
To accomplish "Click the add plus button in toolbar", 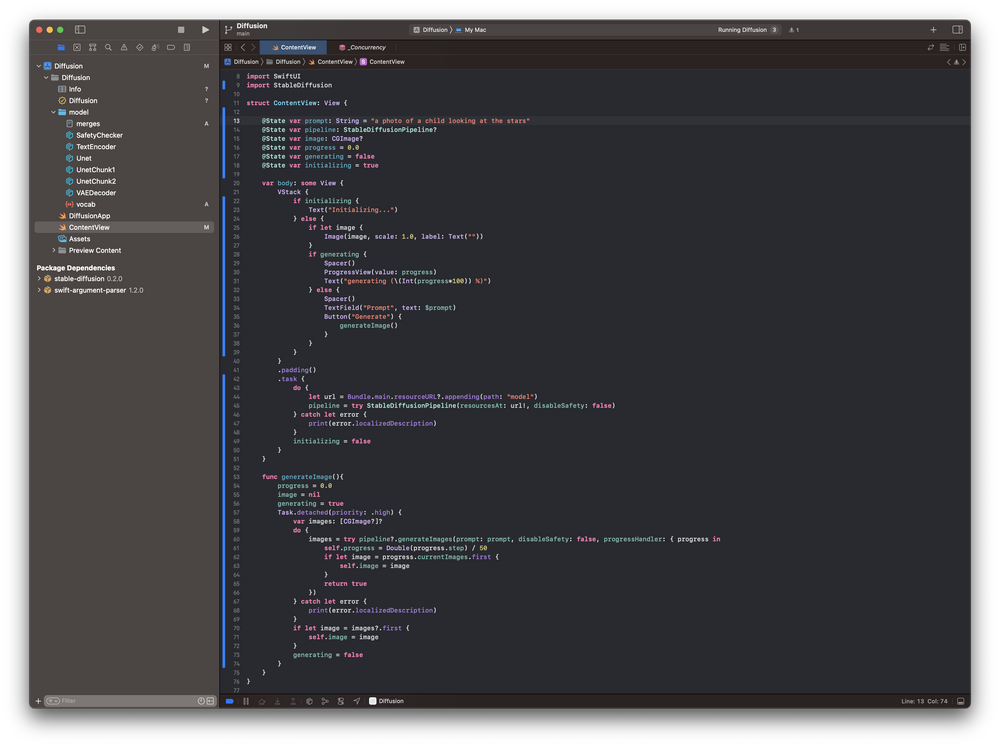I will coord(933,30).
